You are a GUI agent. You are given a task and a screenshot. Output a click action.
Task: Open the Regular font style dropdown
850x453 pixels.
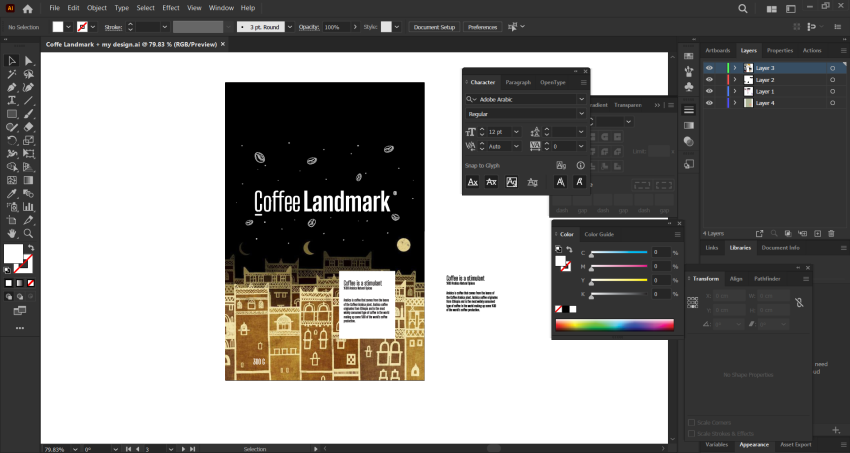coord(581,114)
